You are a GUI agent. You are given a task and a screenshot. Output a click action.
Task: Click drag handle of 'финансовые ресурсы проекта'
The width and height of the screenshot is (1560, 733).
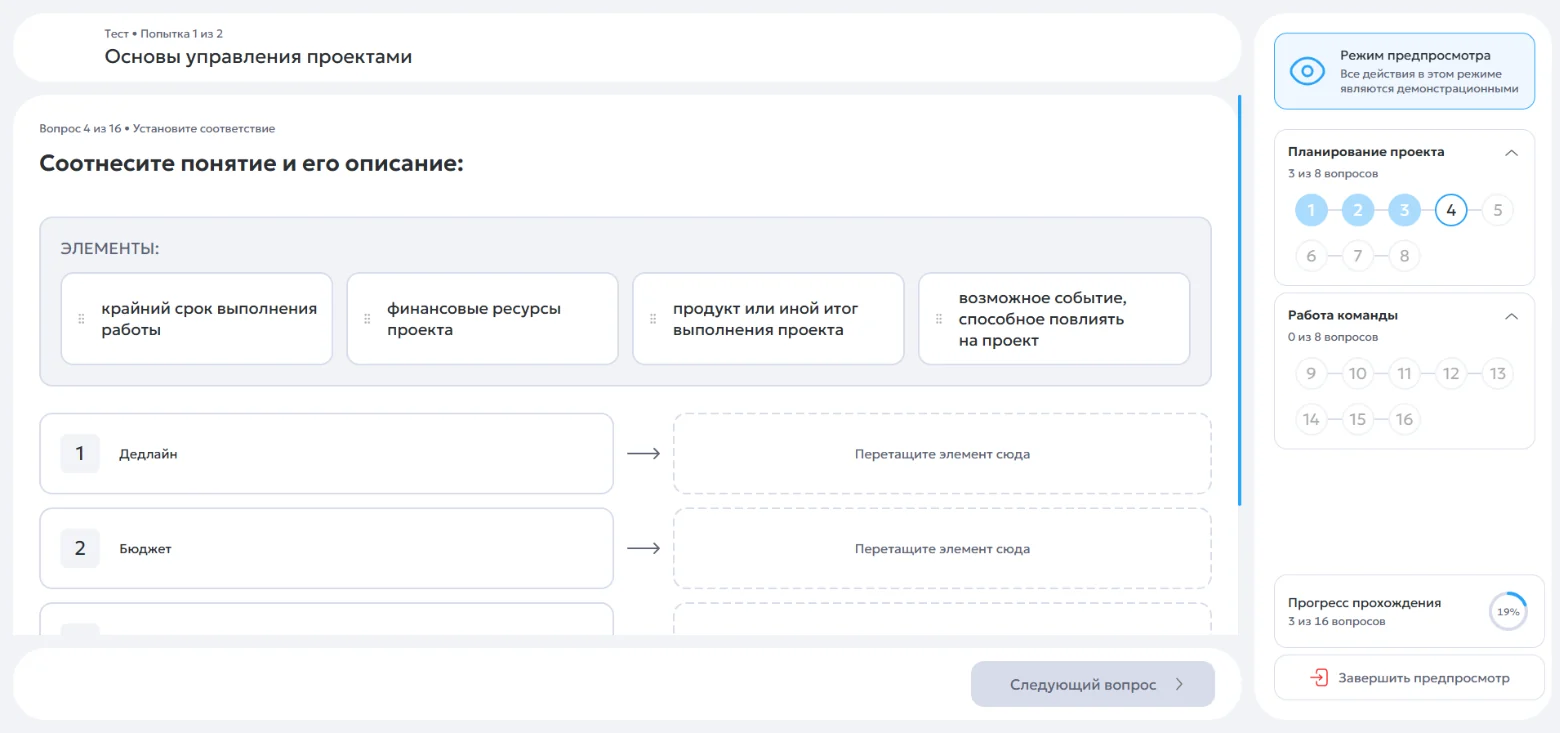[x=367, y=319]
